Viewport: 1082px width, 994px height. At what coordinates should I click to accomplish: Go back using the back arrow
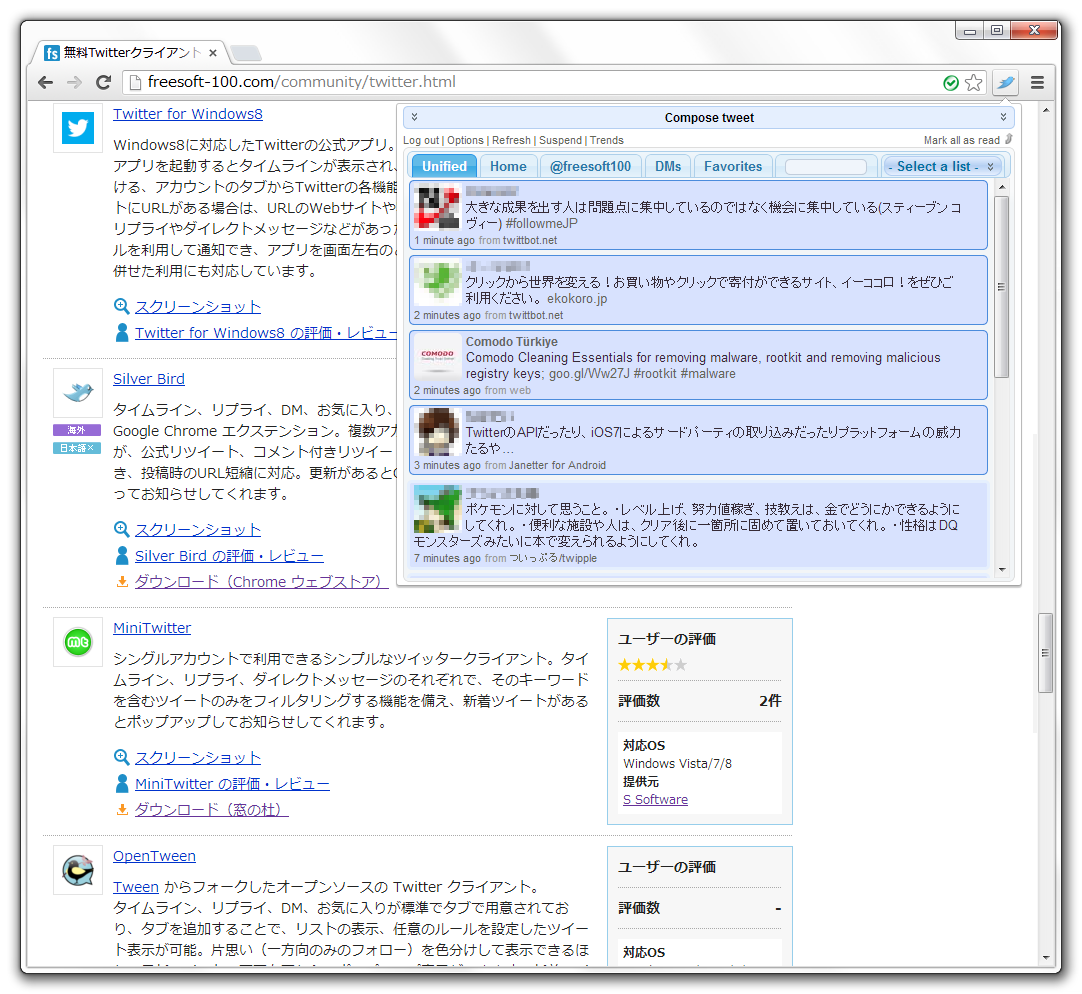(x=46, y=83)
